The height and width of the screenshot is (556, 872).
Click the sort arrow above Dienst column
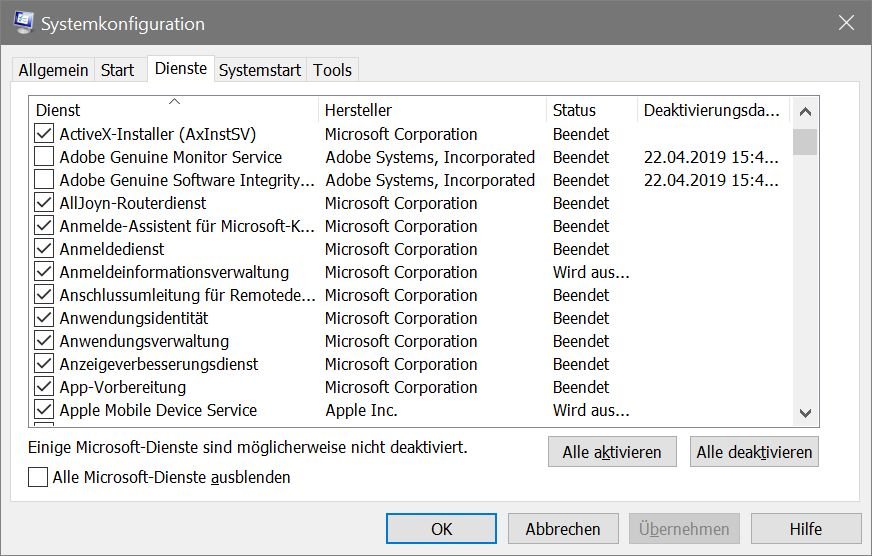[x=174, y=101]
